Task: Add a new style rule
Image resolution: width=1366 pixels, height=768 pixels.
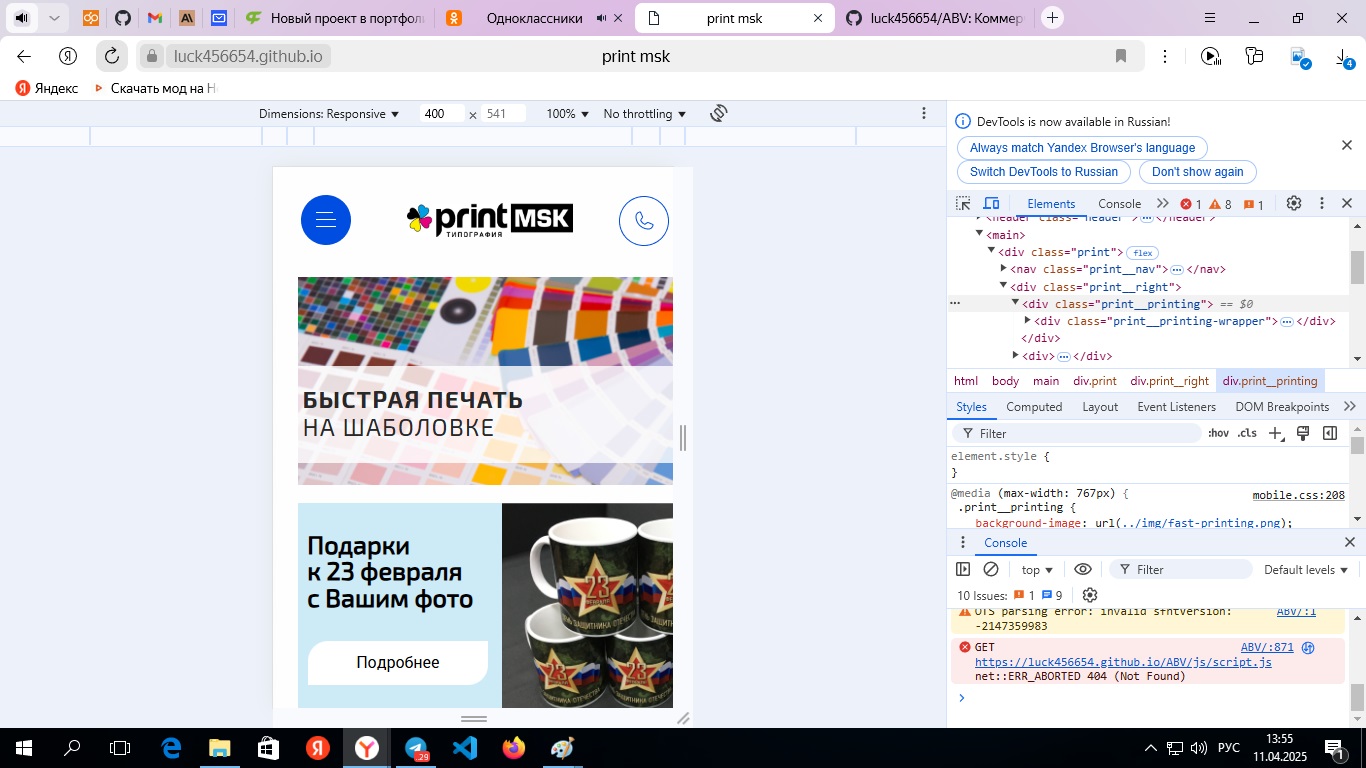Action: point(1275,433)
